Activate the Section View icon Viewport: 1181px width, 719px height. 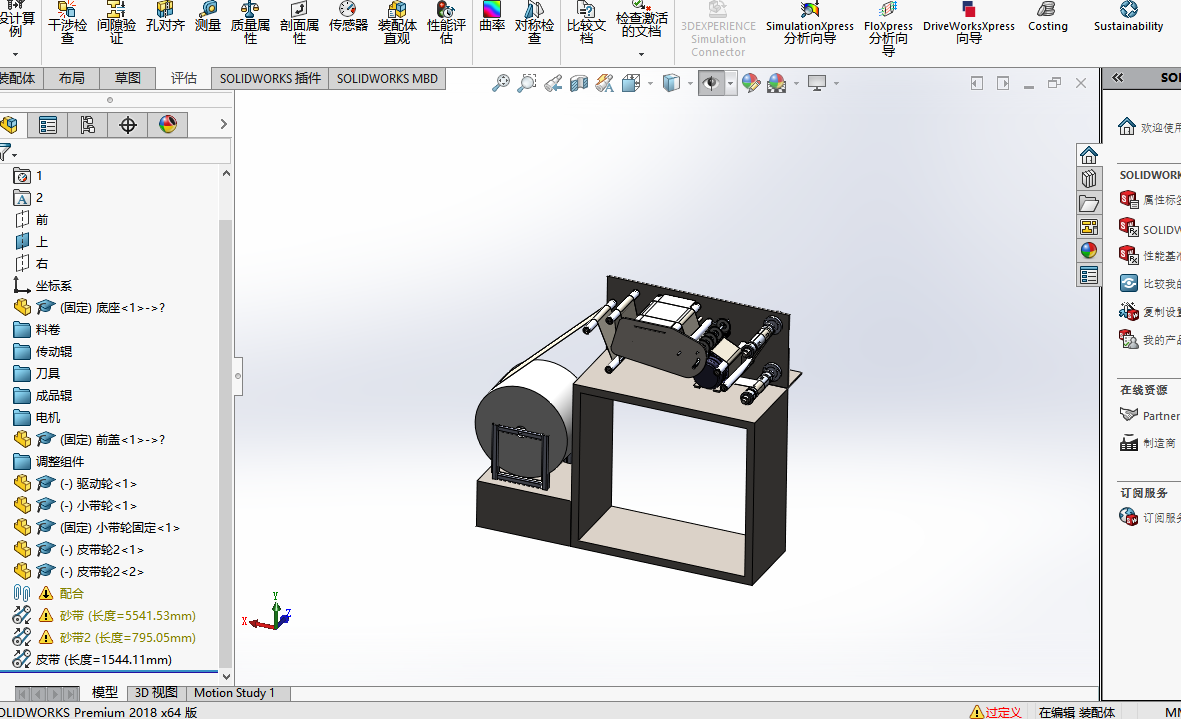click(578, 83)
